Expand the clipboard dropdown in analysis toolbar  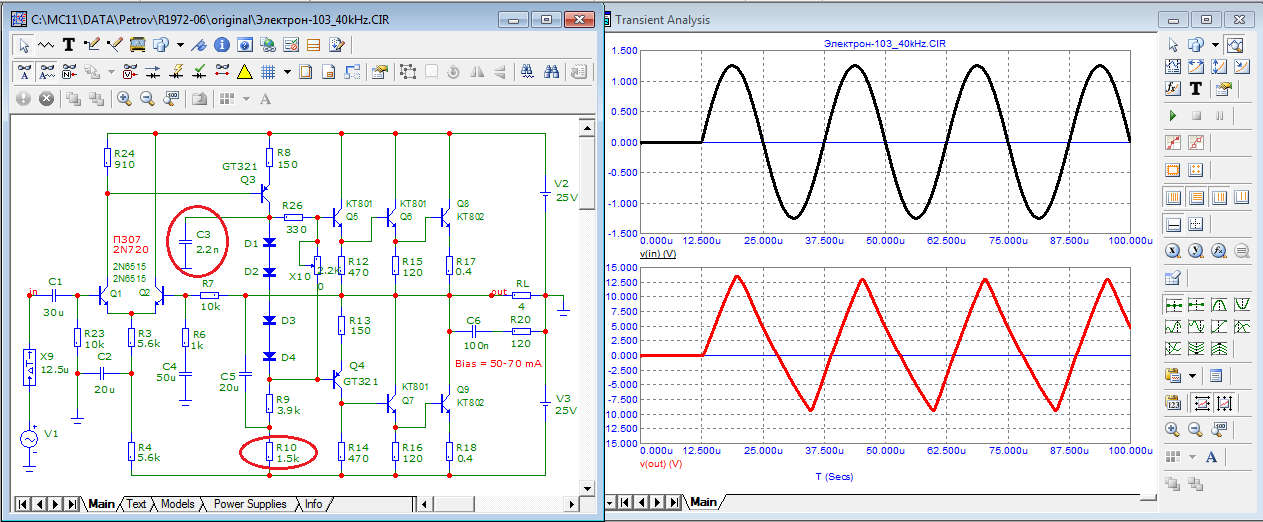click(1192, 376)
